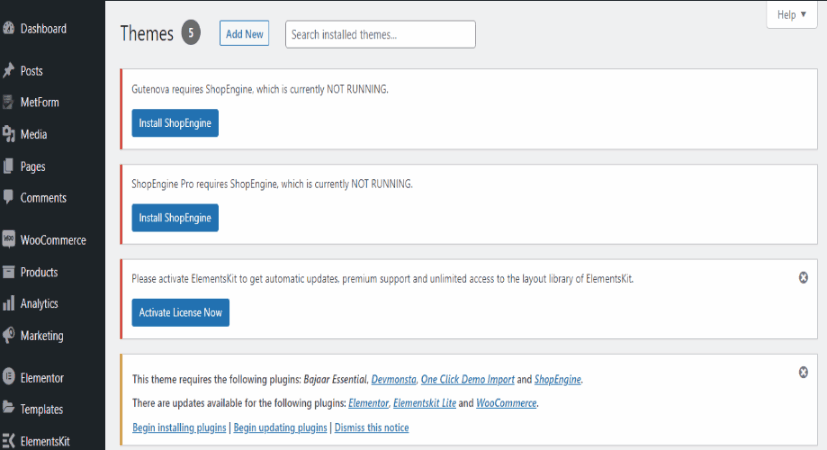Click Dismiss this notice link
The image size is (827, 450).
(371, 427)
